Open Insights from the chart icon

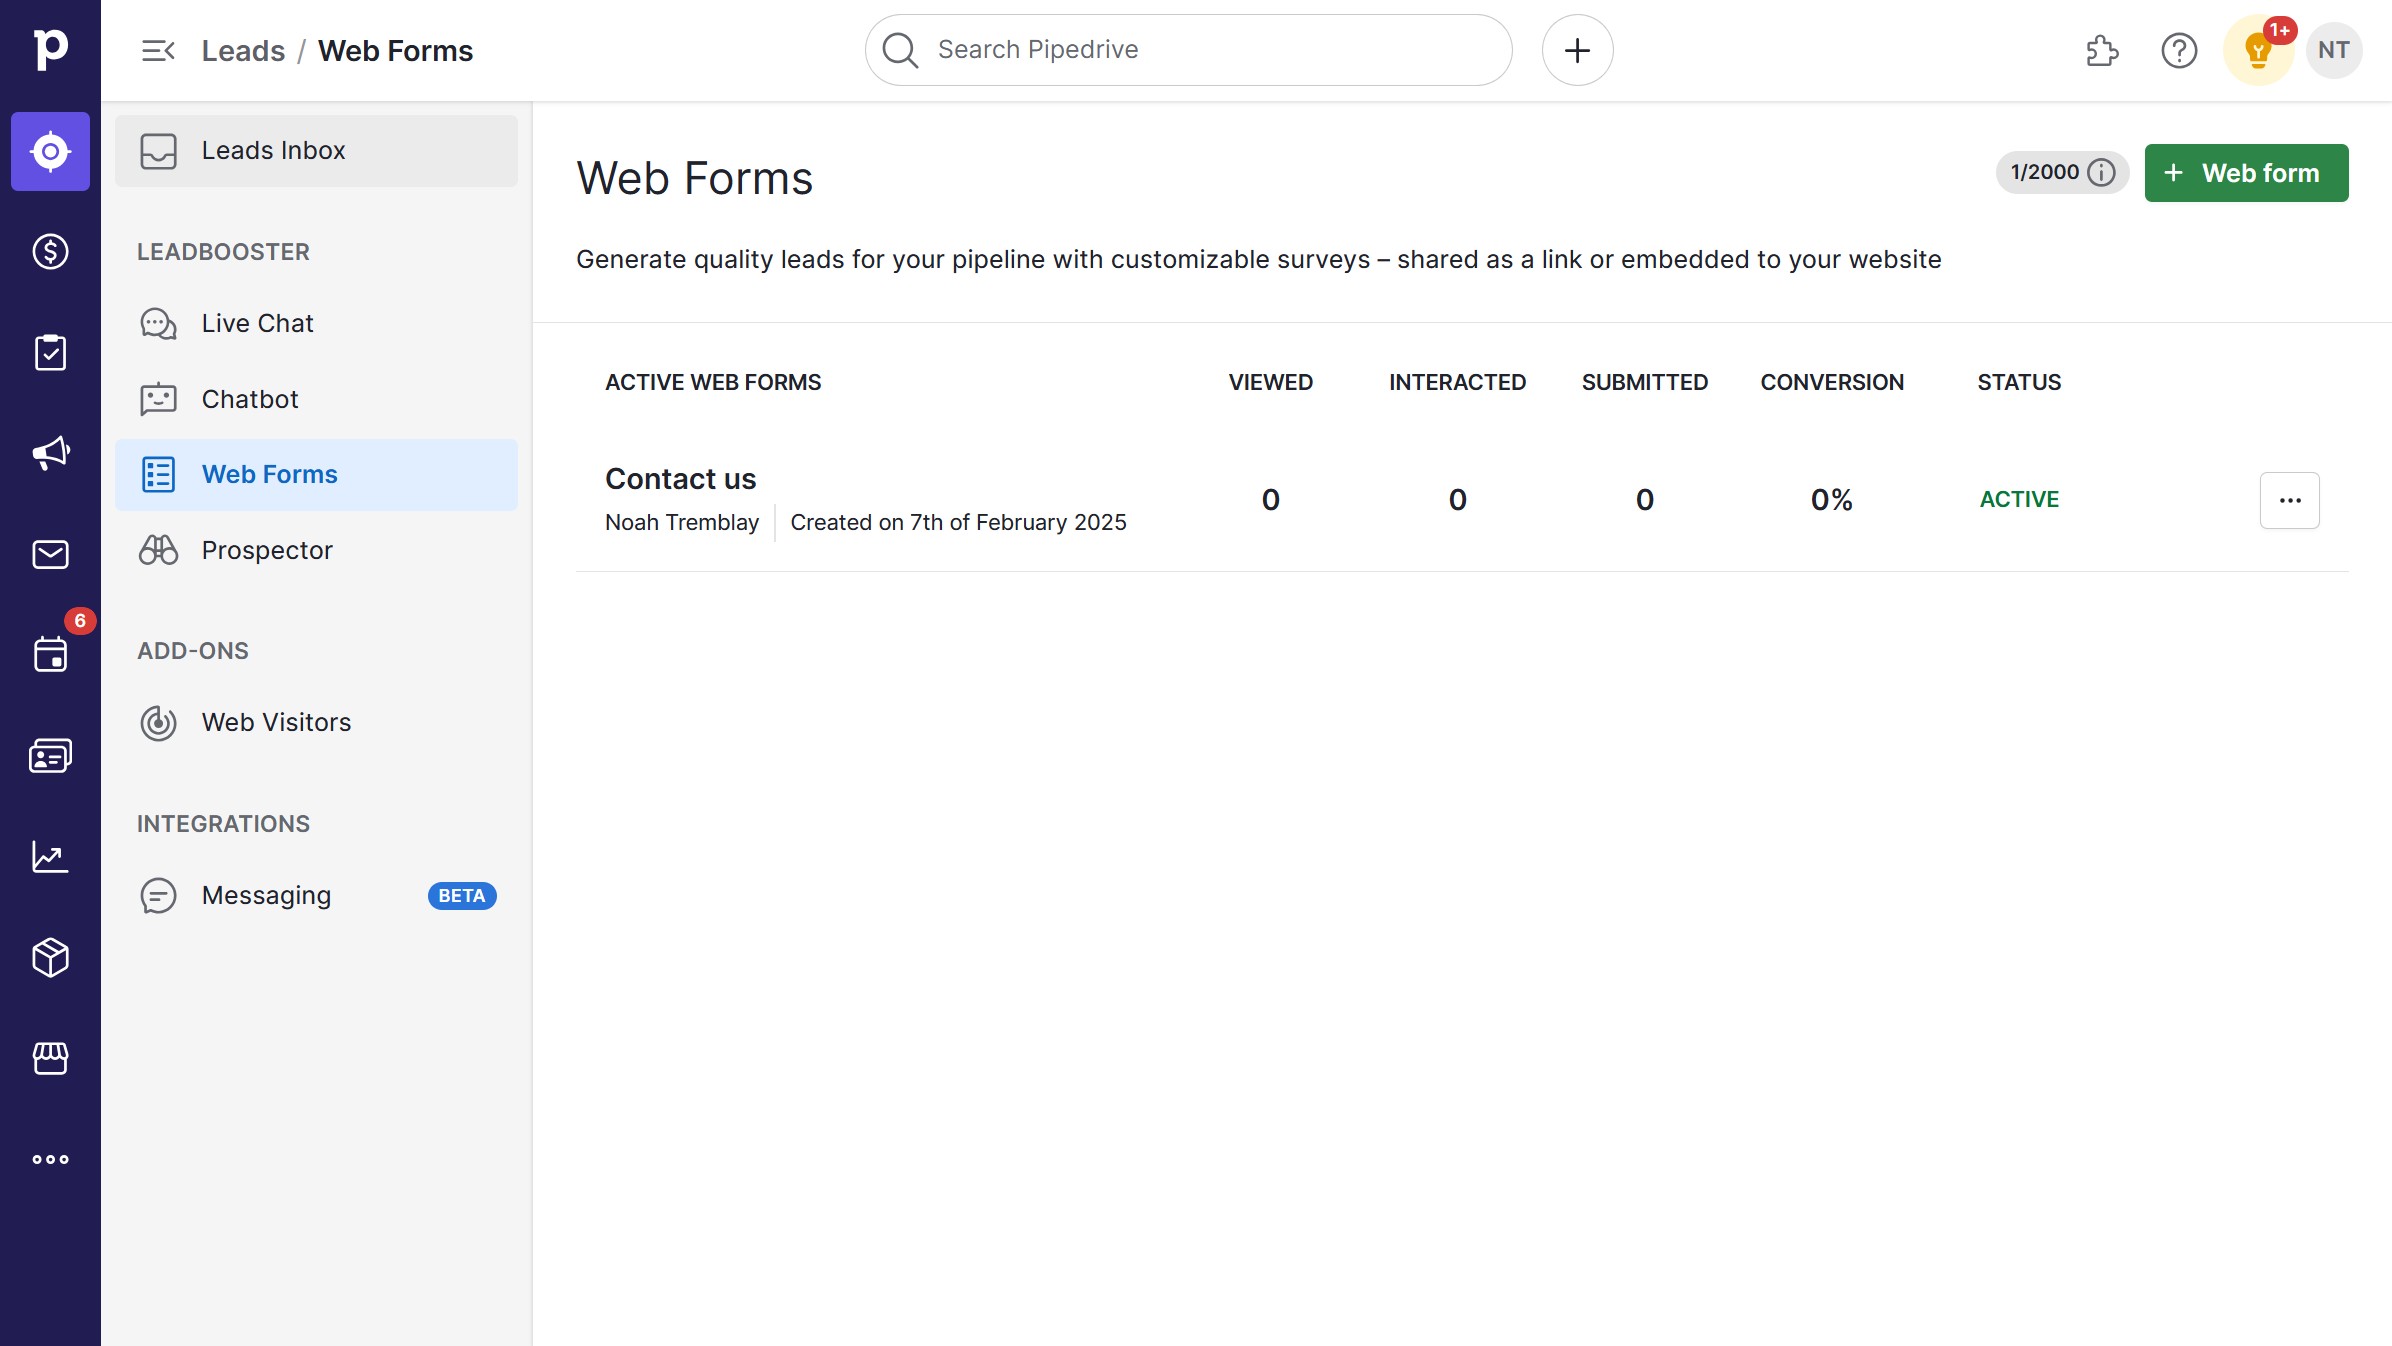[50, 857]
